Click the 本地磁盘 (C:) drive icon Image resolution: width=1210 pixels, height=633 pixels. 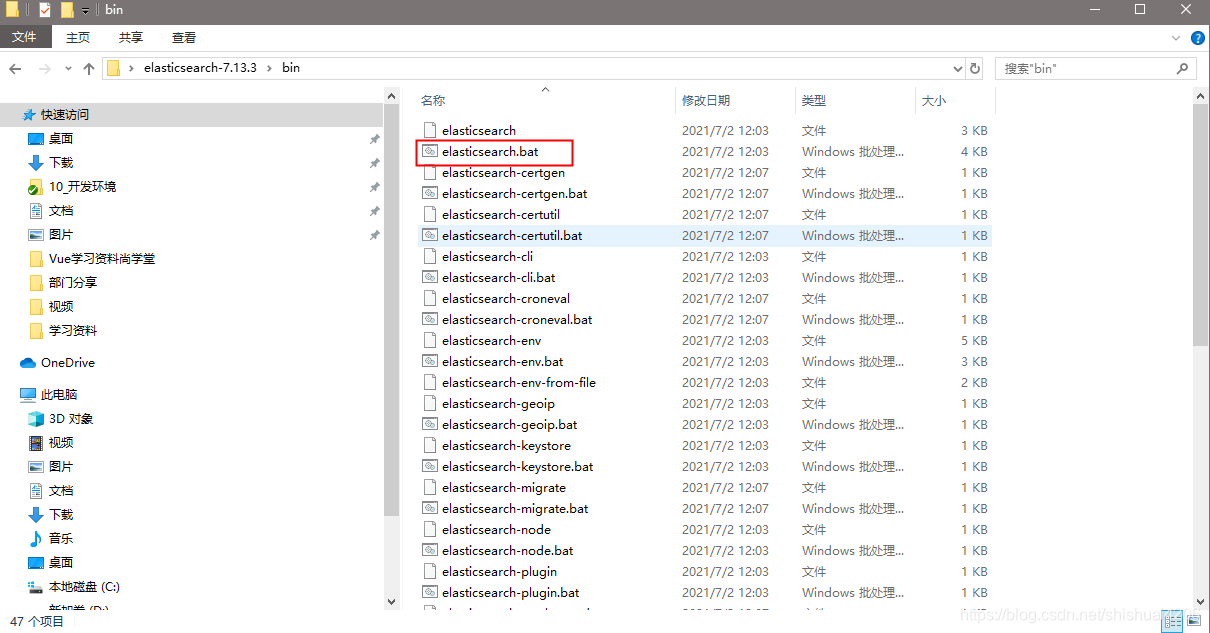pyautogui.click(x=36, y=587)
